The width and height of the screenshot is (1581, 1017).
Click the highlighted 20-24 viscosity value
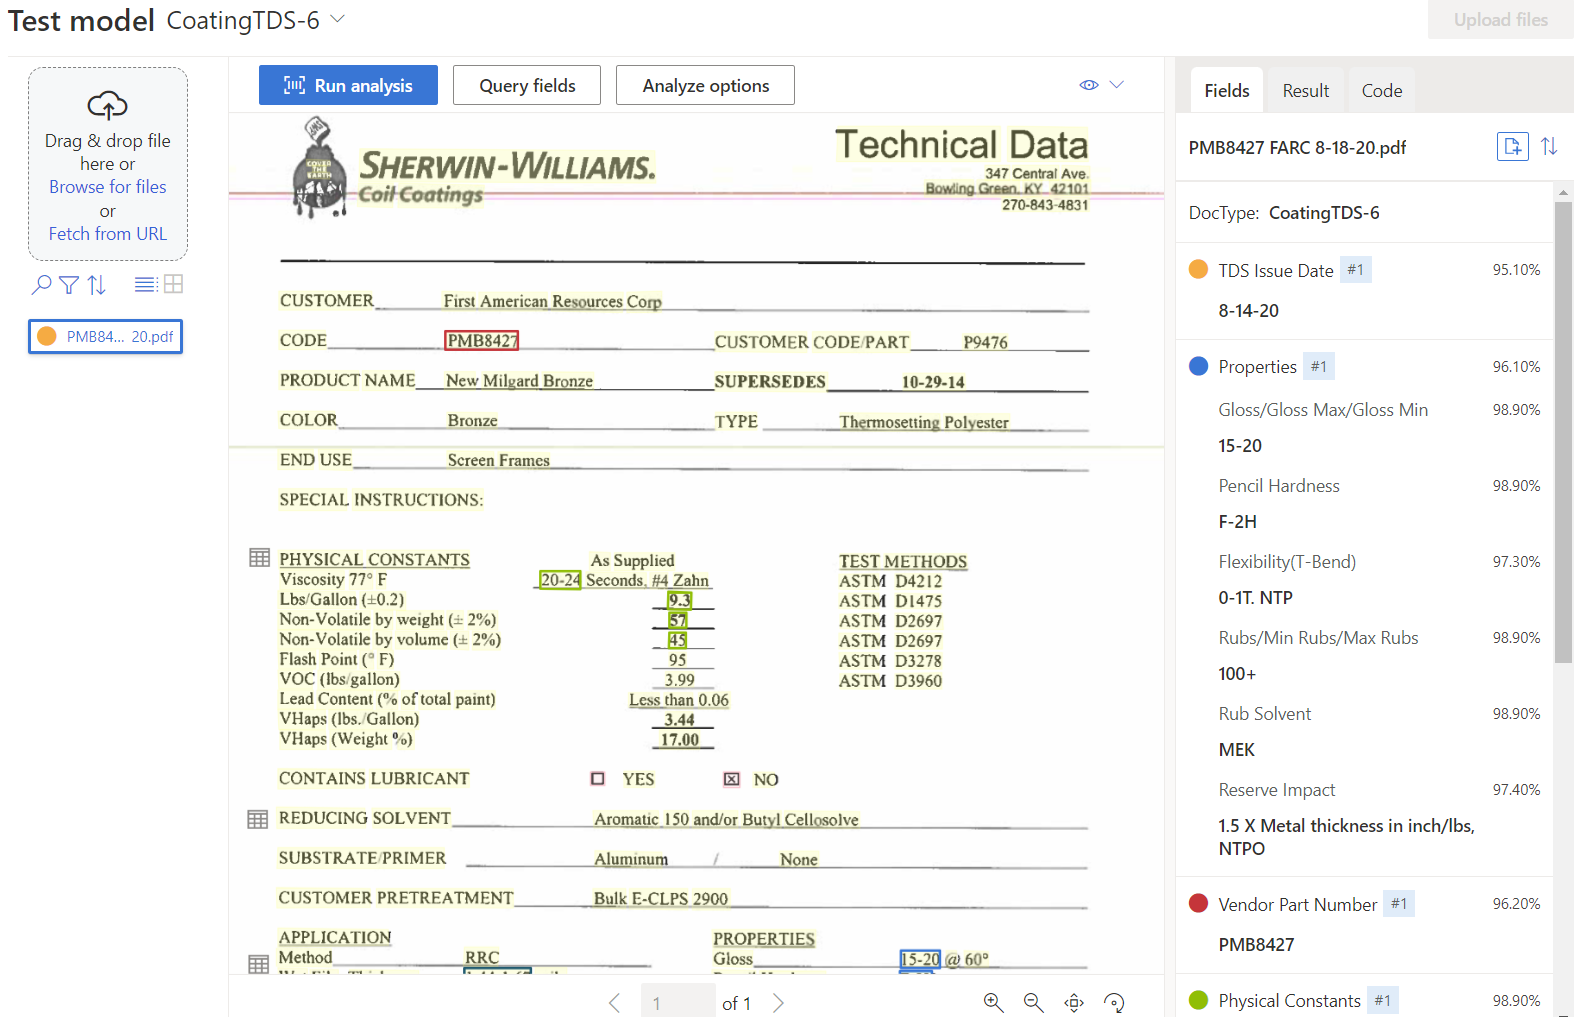tap(560, 580)
